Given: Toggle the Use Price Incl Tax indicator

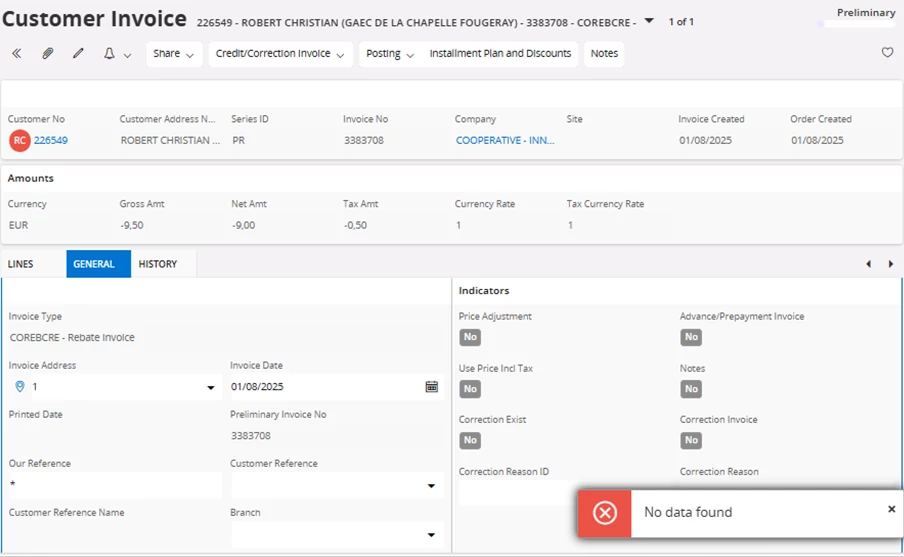Looking at the screenshot, I should tap(470, 389).
